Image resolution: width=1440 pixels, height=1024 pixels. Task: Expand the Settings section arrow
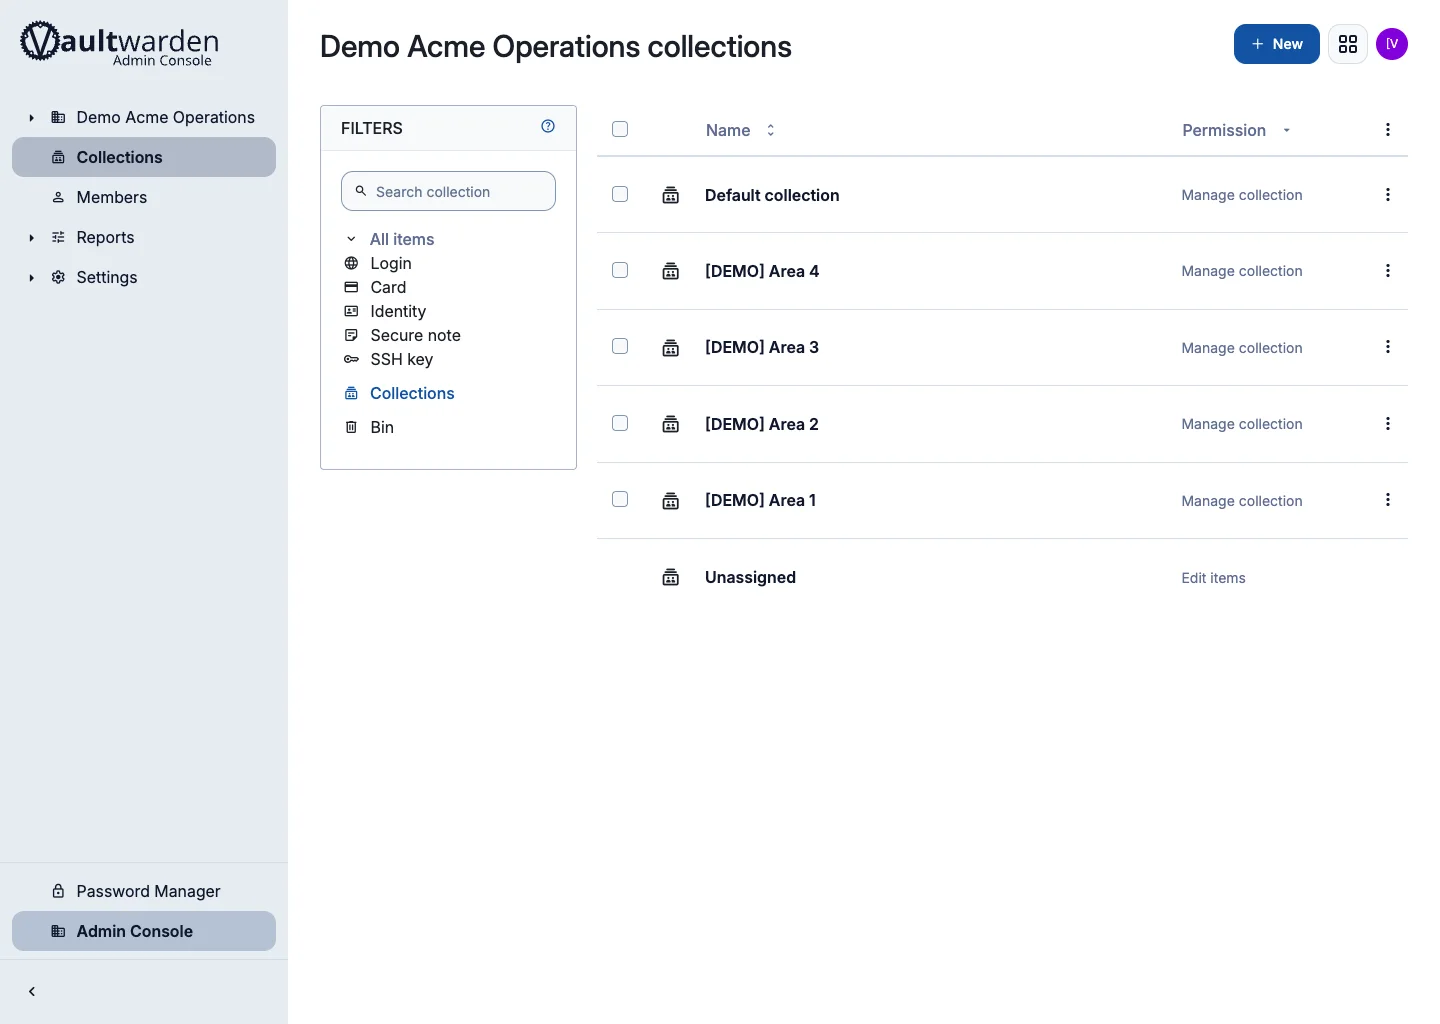coord(32,278)
